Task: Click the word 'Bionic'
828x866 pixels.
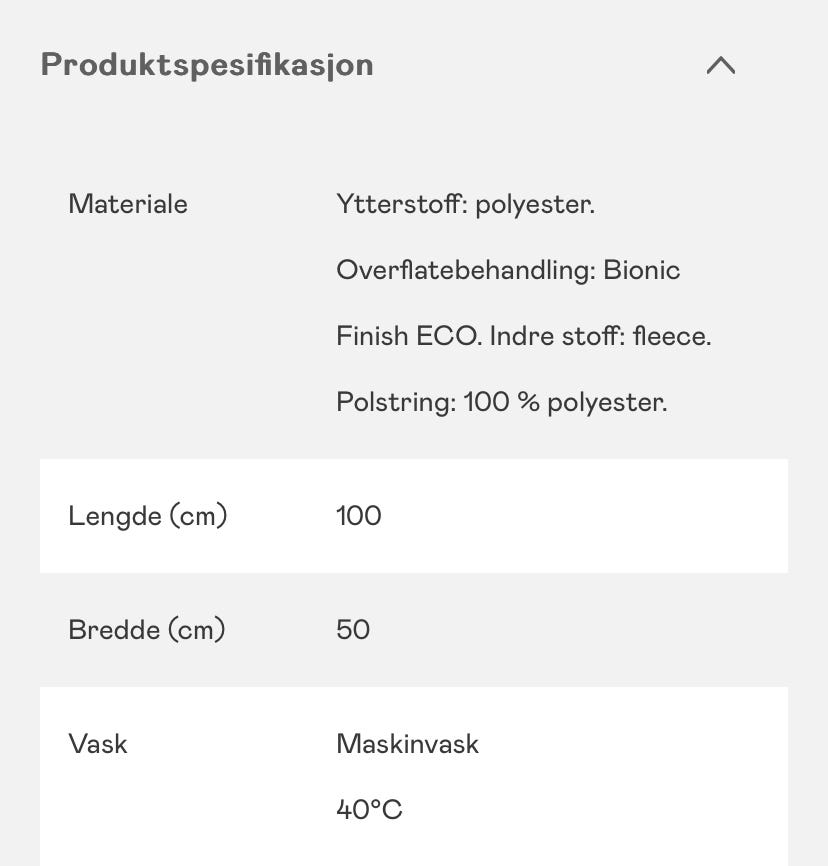Action: pos(641,270)
